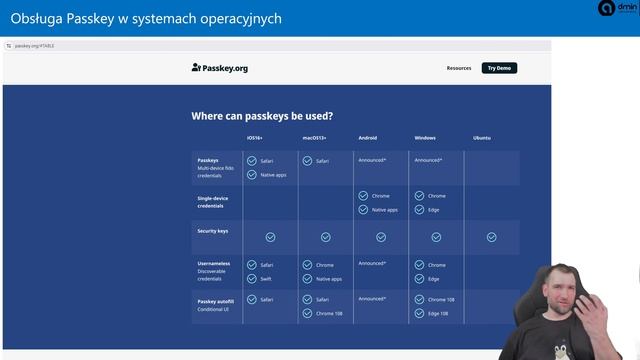Click Chrome 108 checkmark in autofill row, Windows
The width and height of the screenshot is (640, 360).
[x=419, y=300]
